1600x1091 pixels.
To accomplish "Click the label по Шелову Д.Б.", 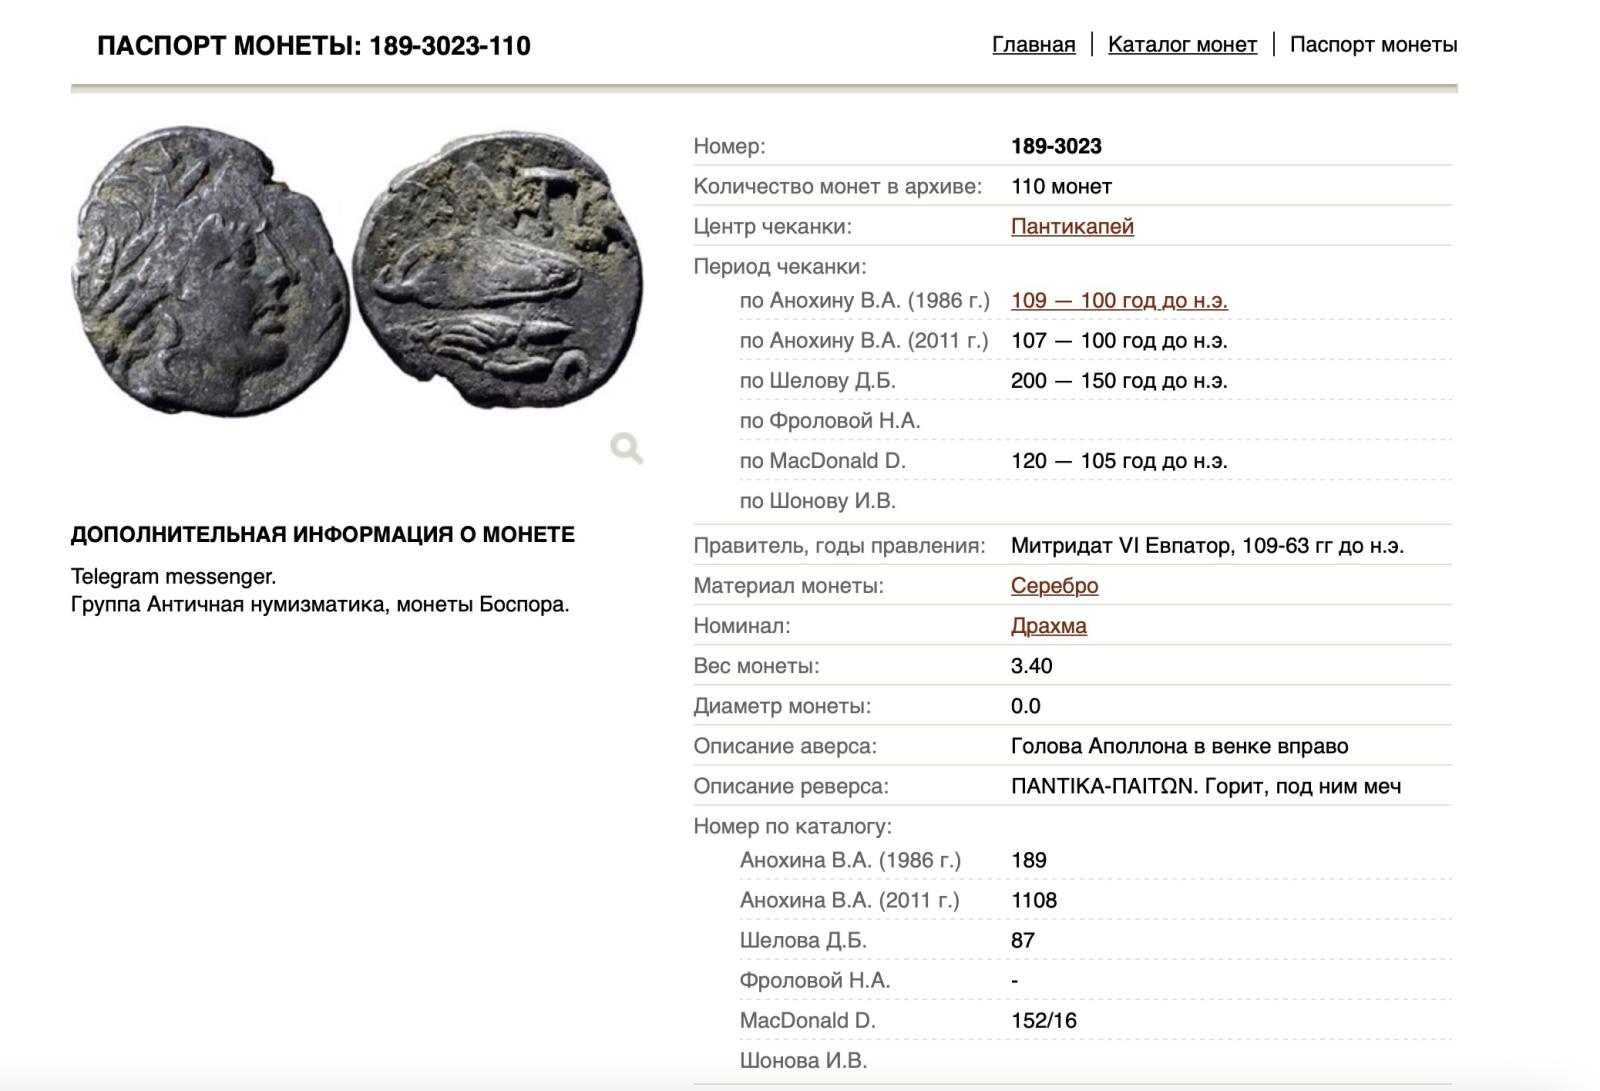I will 818,380.
